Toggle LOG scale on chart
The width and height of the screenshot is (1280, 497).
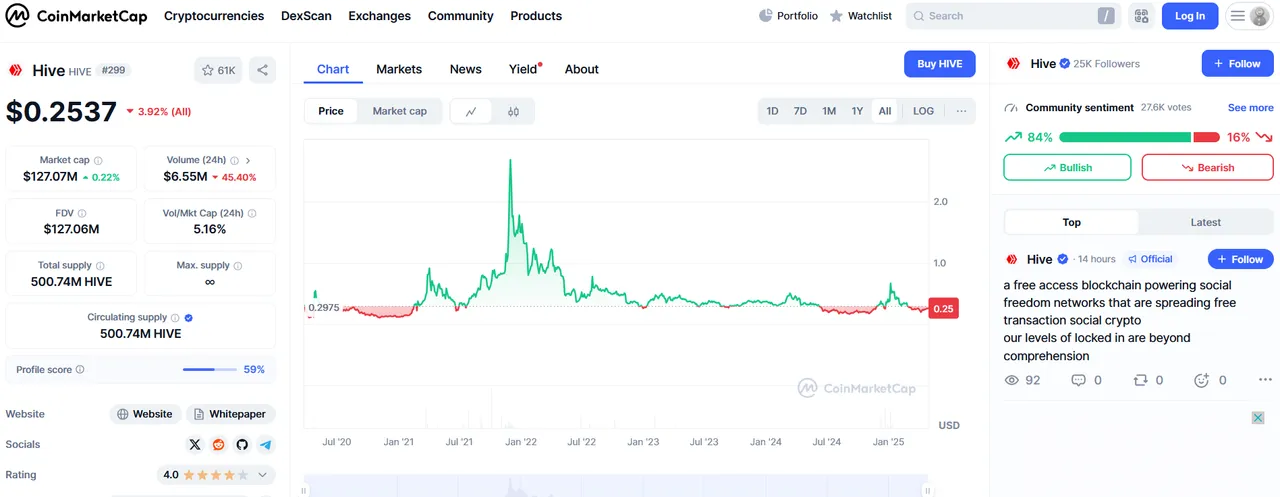(x=923, y=111)
